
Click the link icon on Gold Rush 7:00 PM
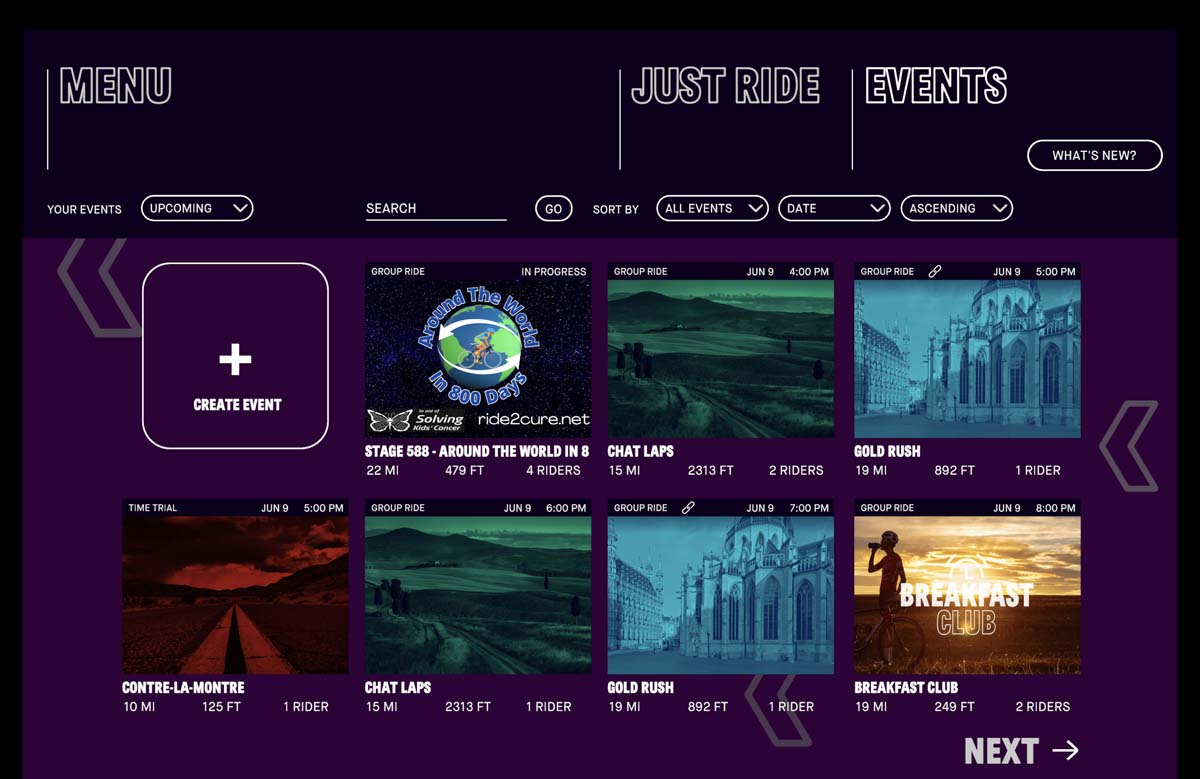coord(688,508)
